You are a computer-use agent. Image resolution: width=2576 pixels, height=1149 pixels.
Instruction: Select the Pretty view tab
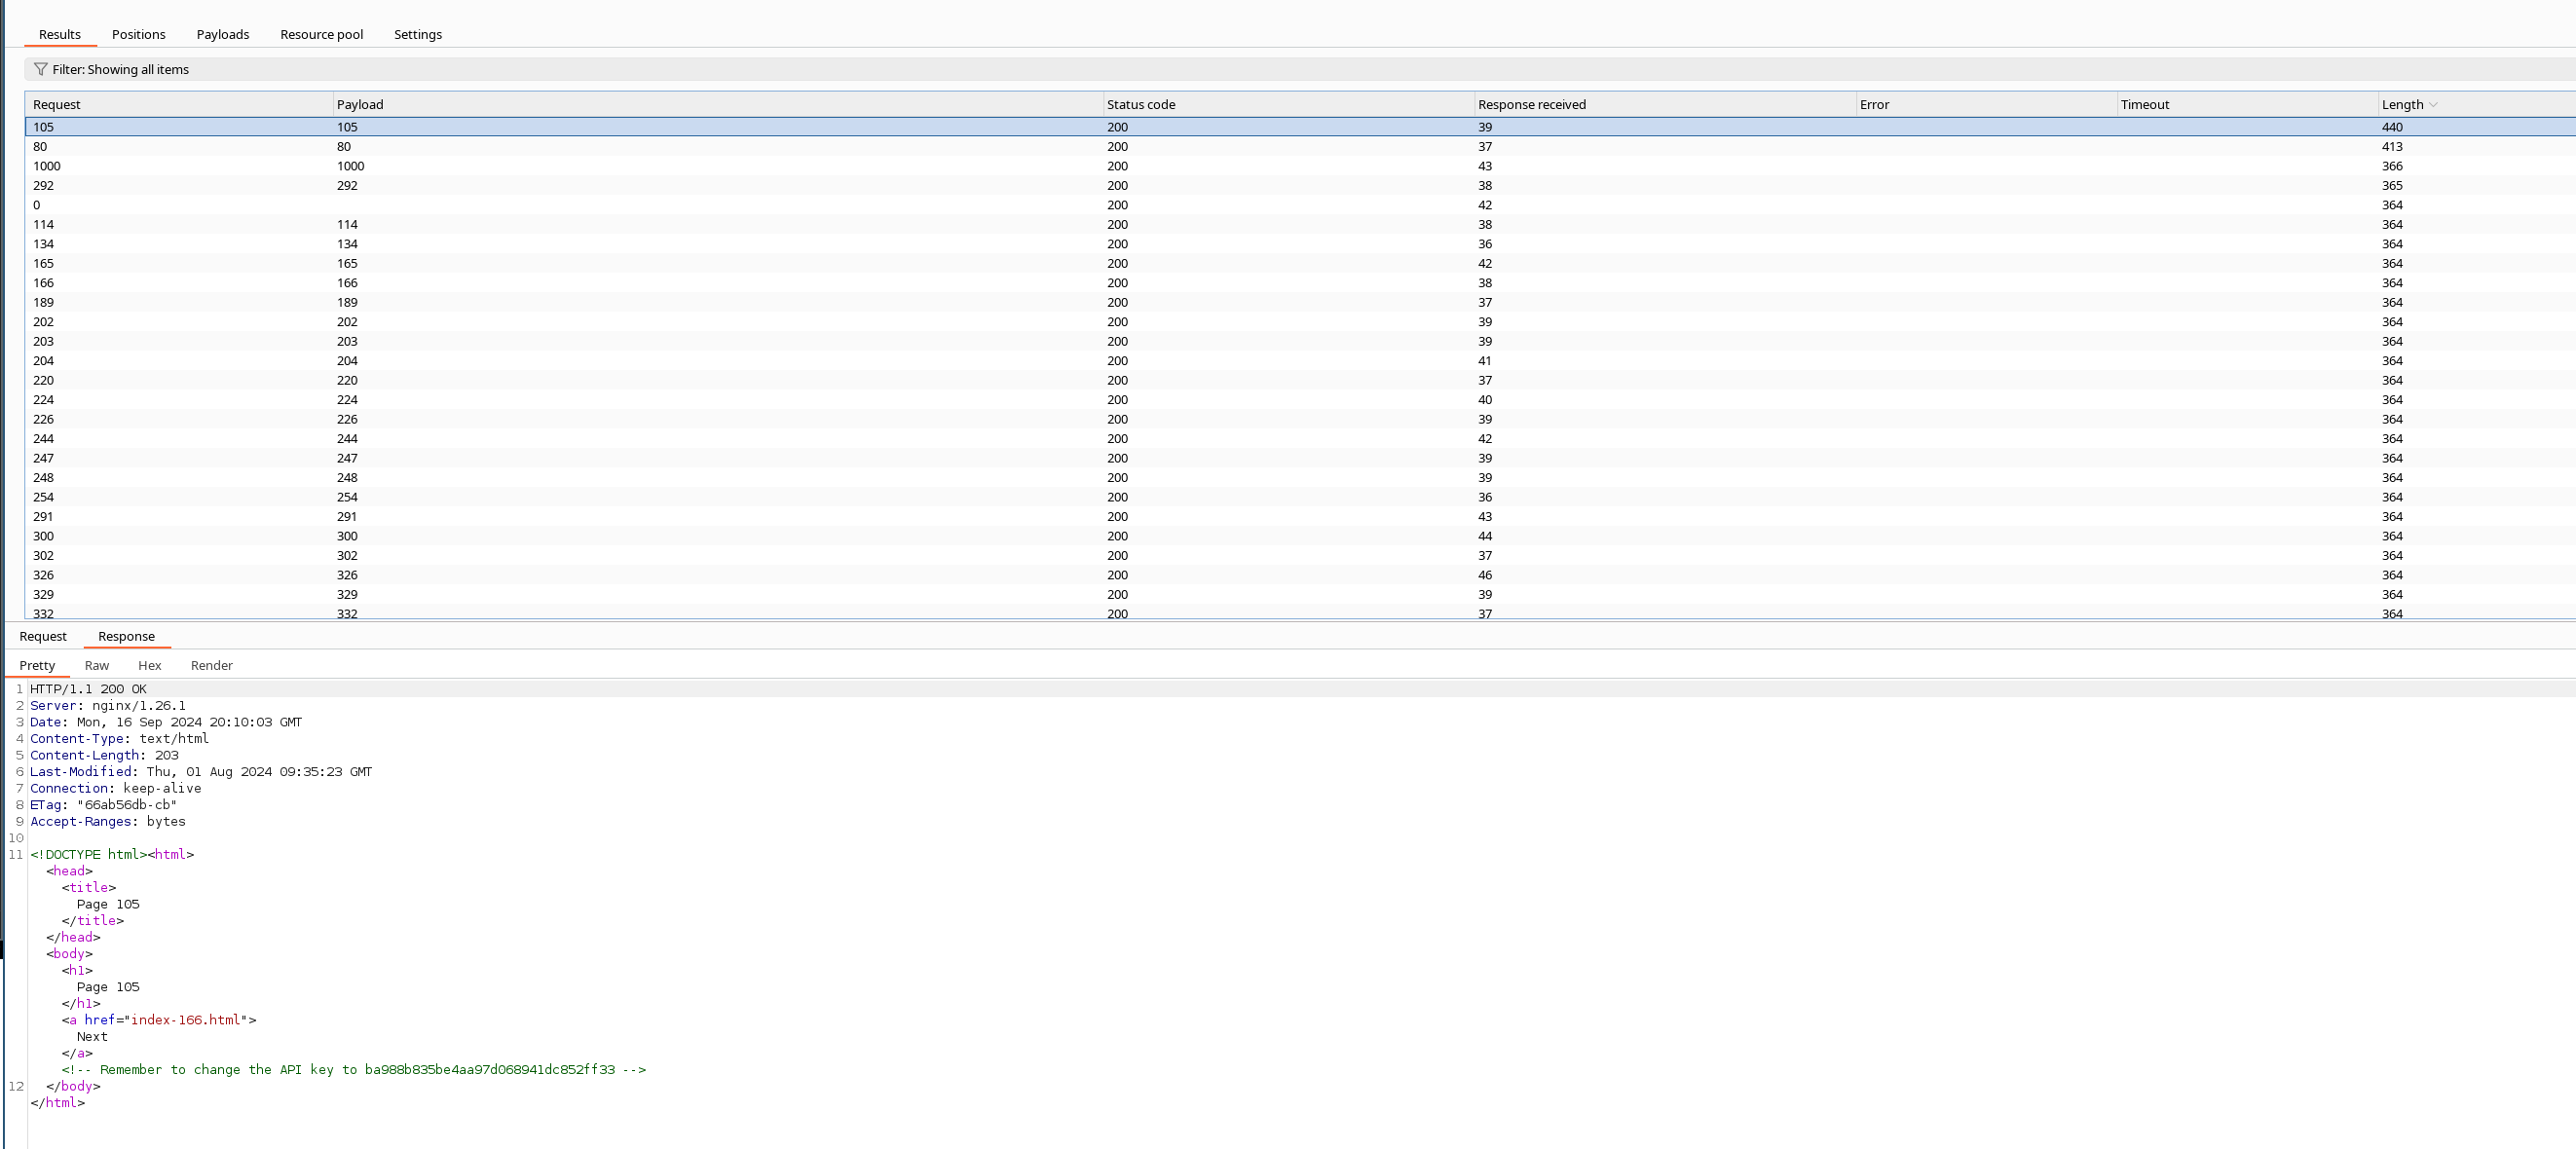coord(38,665)
